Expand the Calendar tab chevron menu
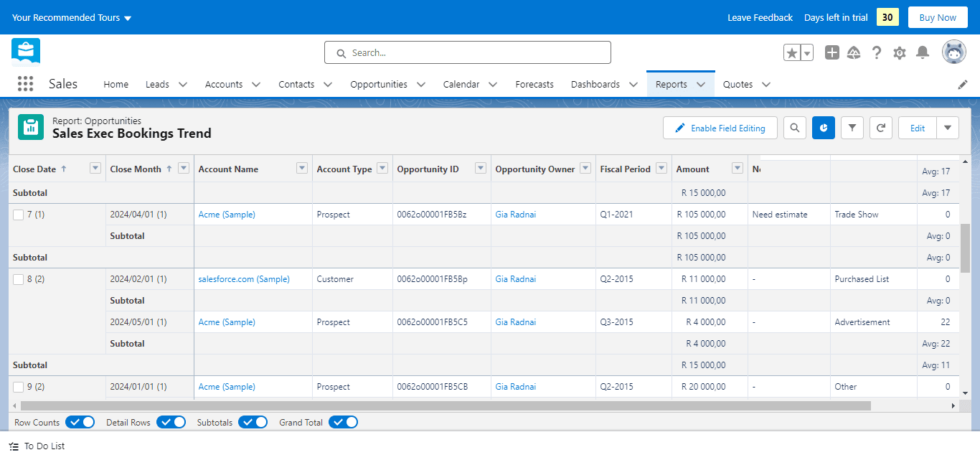The width and height of the screenshot is (980, 460). [492, 84]
